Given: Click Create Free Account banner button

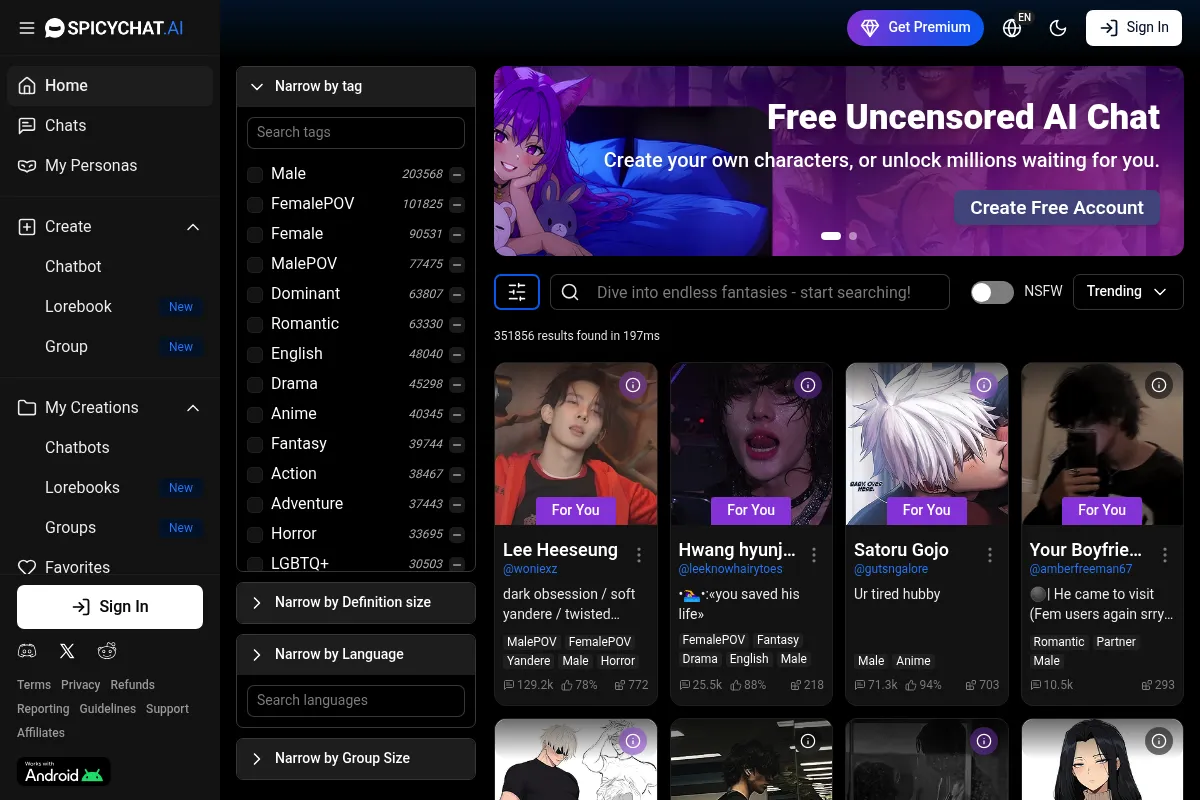Looking at the screenshot, I should point(1057,208).
